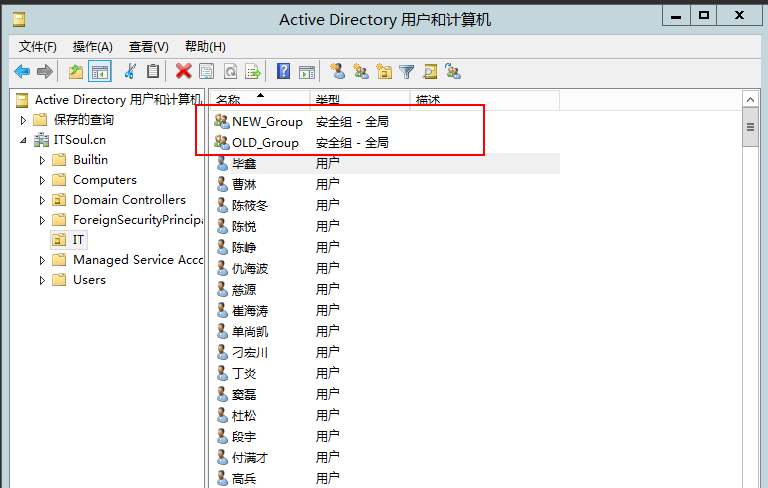
Task: Create new organizational unit icon
Action: 384,72
